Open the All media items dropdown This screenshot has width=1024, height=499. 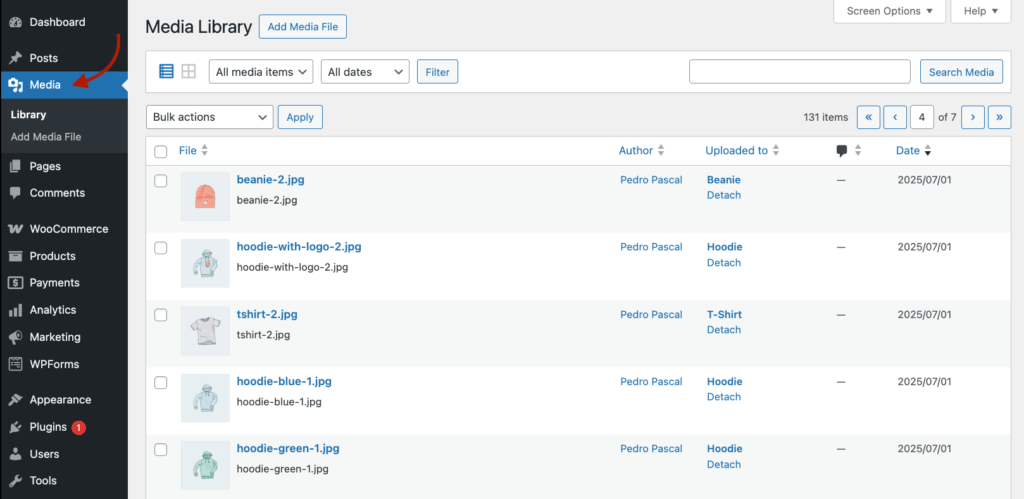261,72
